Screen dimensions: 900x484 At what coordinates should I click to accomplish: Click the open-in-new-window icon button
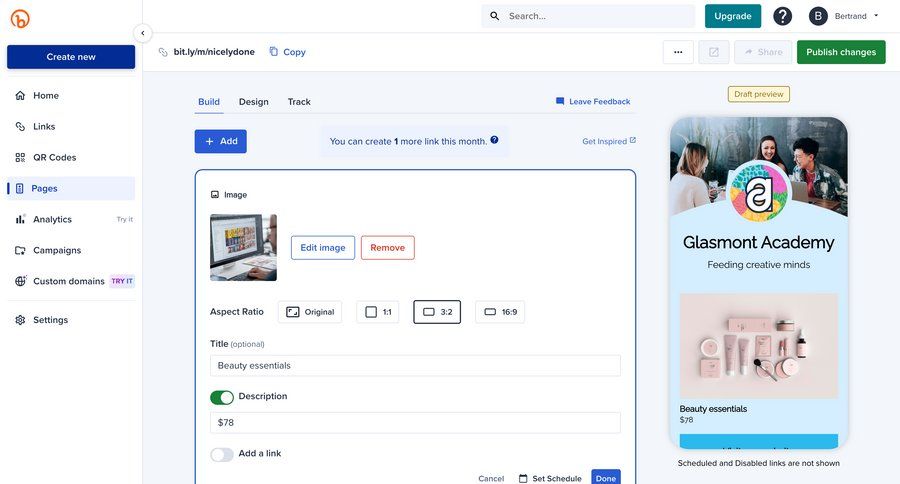point(713,52)
